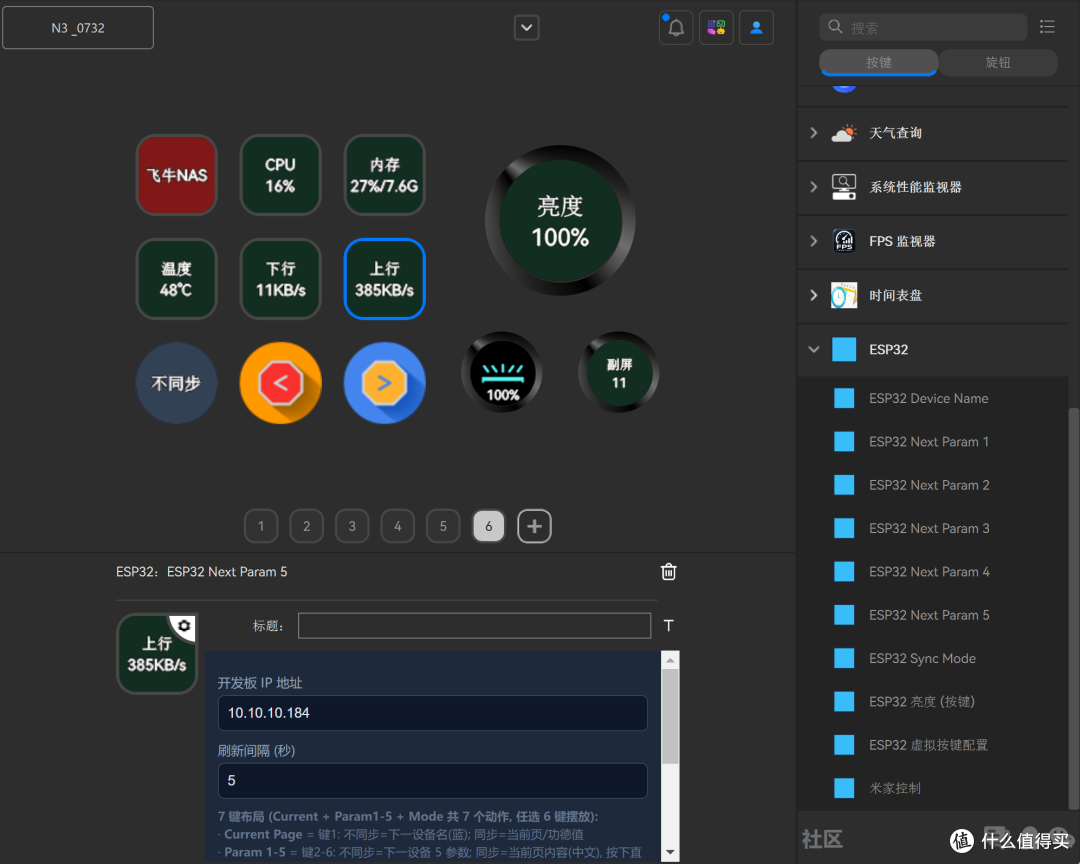Toggle the list view icon beside search

click(1047, 27)
